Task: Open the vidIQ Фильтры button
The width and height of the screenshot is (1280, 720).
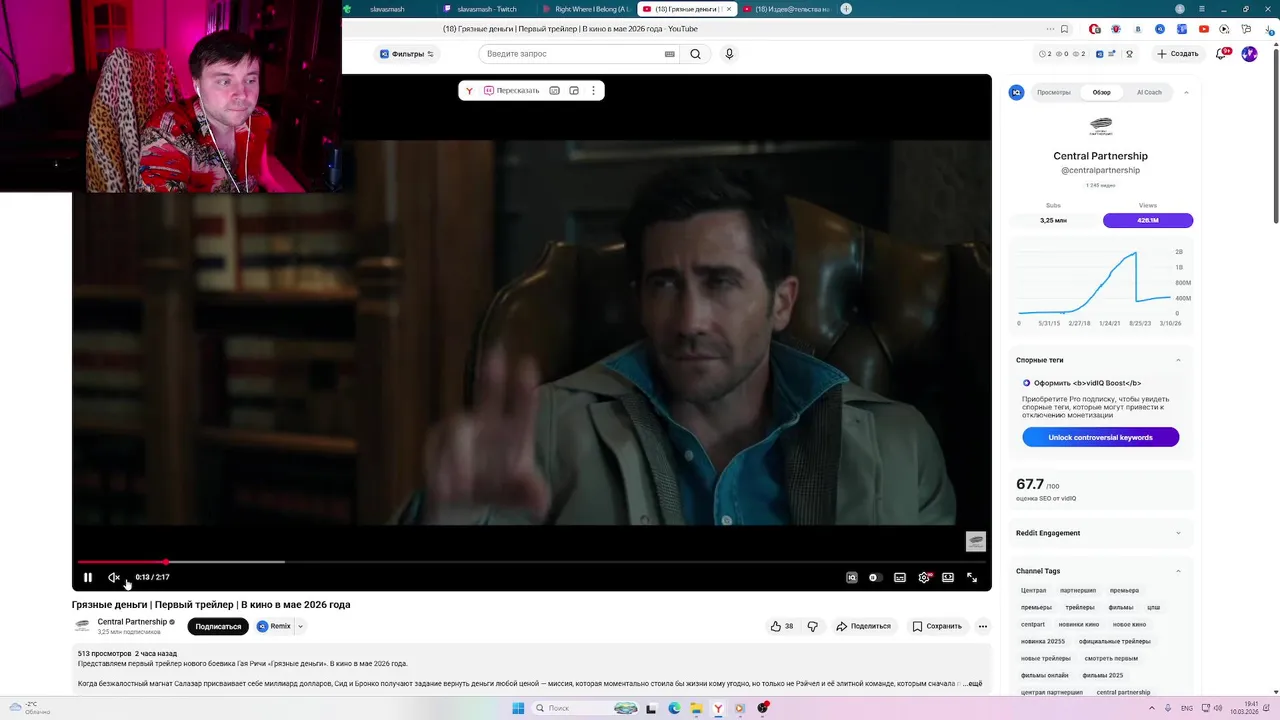Action: [x=406, y=54]
